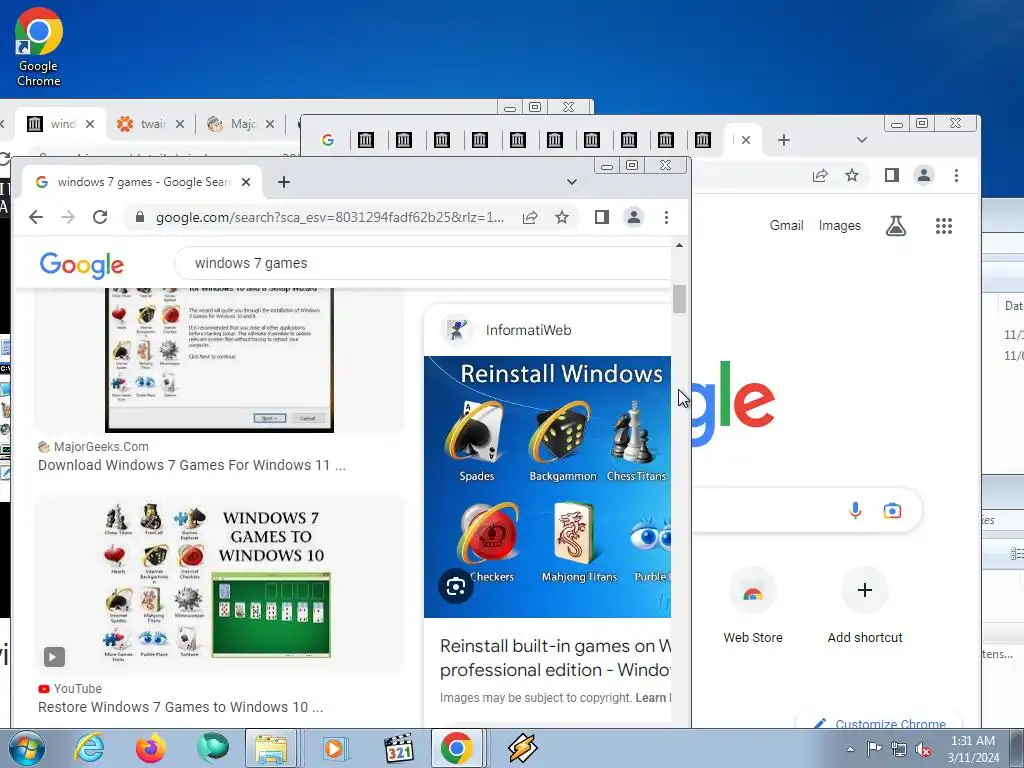Open the MajorGeeks setup wizard image thumbnail
Image resolution: width=1024 pixels, height=768 pixels.
219,359
